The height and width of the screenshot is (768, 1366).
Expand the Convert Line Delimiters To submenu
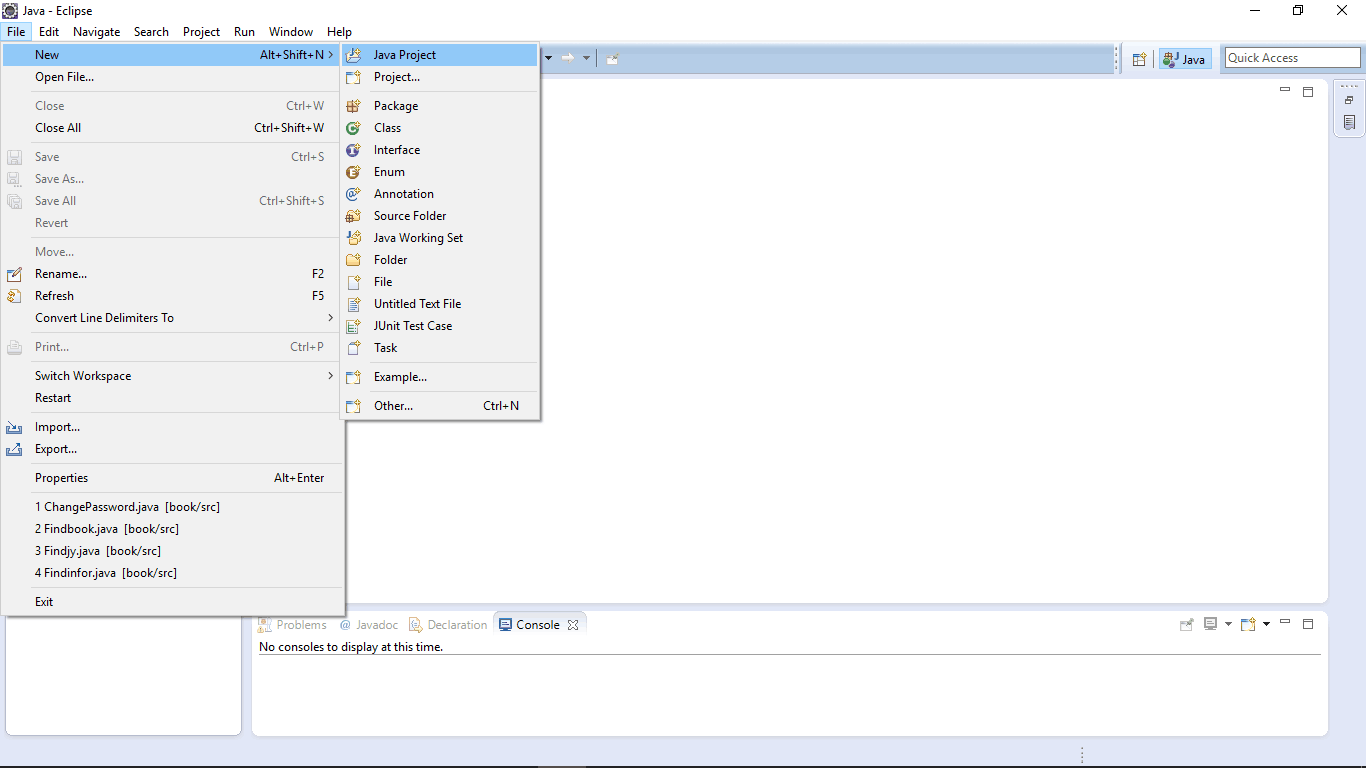pos(173,318)
